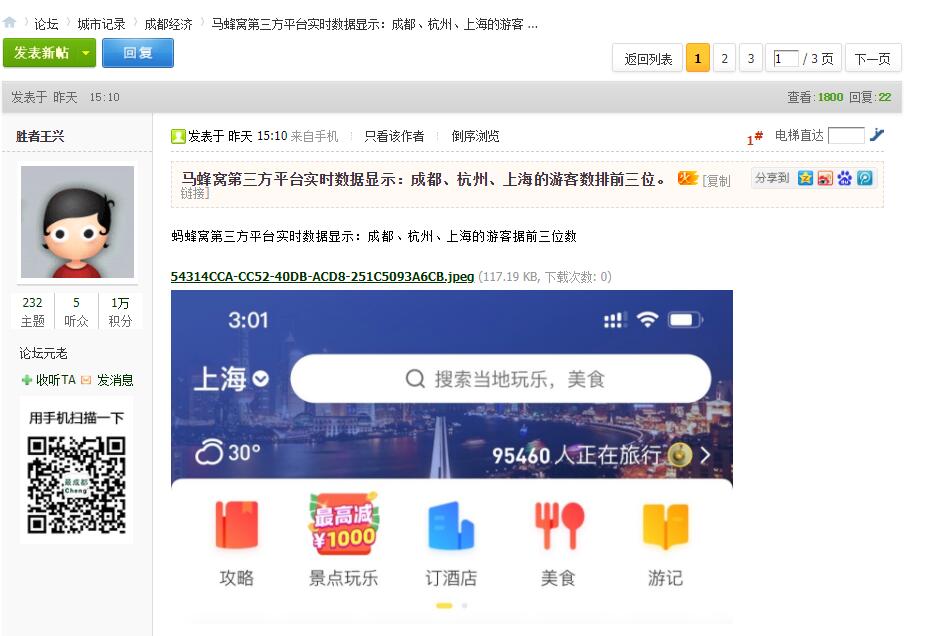Viewport: 925px width, 636px height.
Task: Filter posts with 只看该作者
Action: (393, 136)
